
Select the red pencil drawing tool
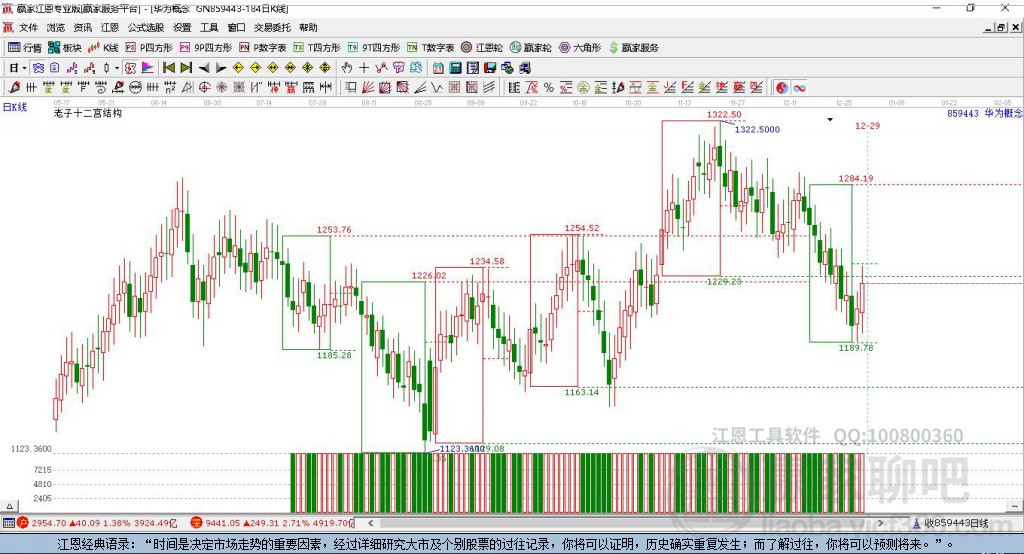pos(14,88)
